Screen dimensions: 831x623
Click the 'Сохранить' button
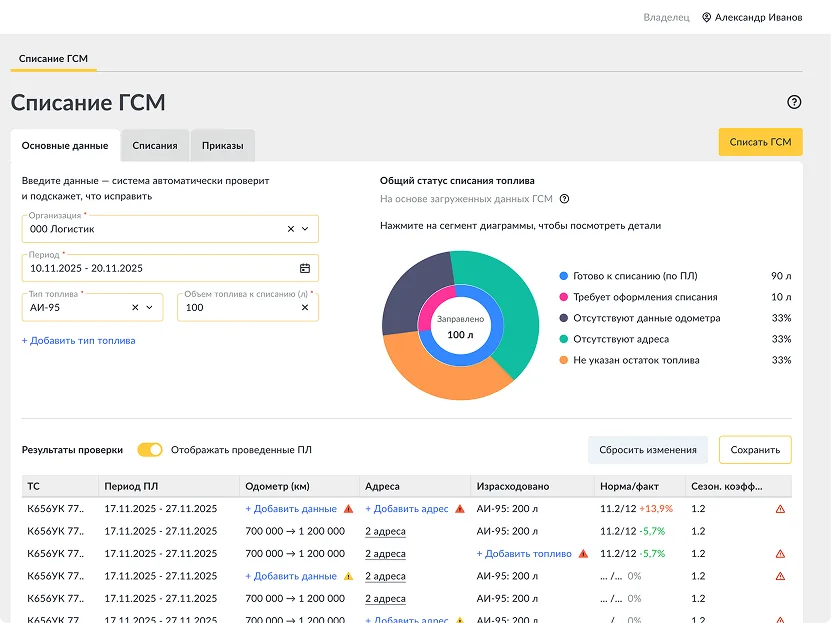point(755,450)
